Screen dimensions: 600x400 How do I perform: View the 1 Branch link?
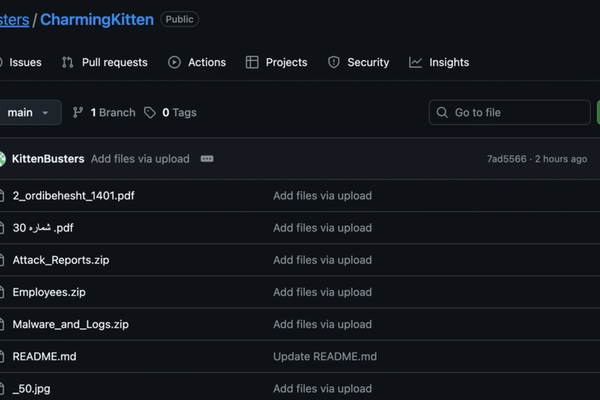point(113,113)
